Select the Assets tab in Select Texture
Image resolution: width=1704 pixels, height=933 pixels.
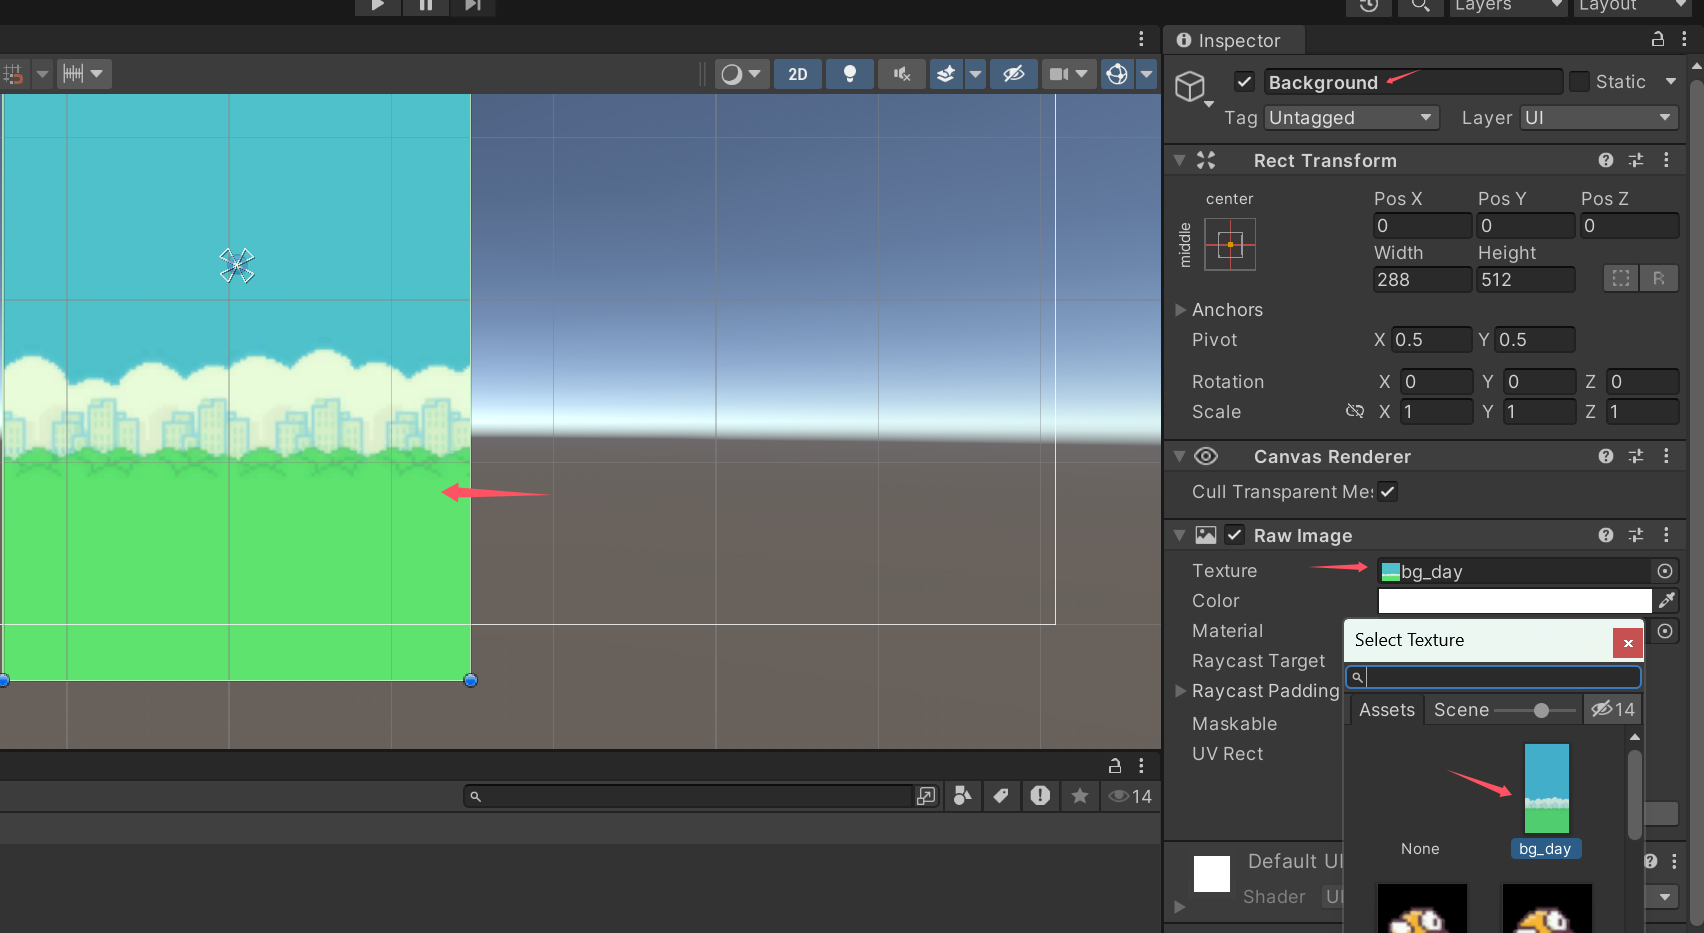(x=1386, y=710)
